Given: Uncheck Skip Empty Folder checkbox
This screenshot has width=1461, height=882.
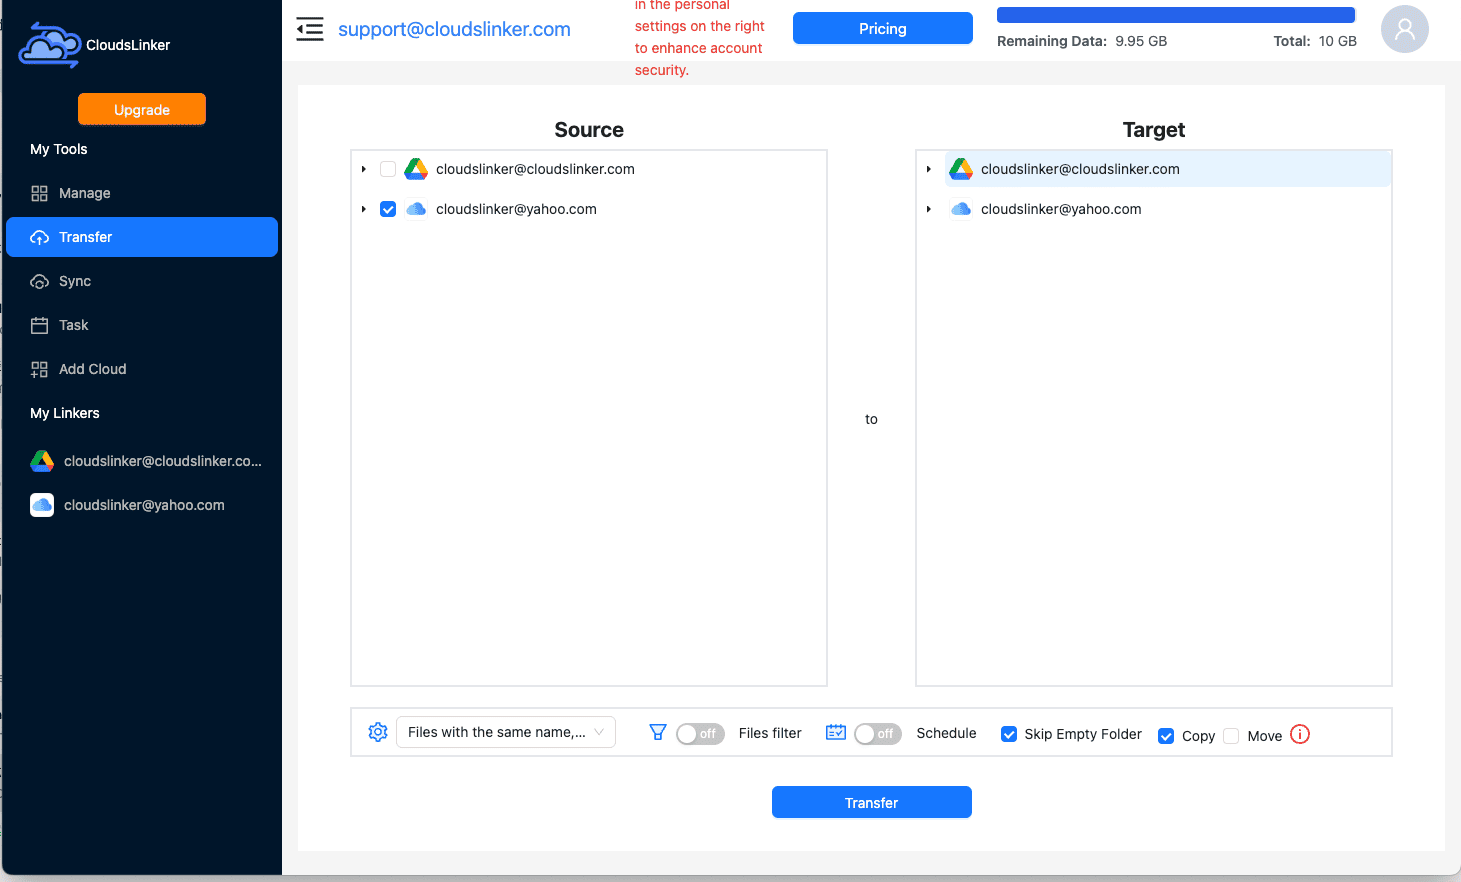Looking at the screenshot, I should (1009, 734).
